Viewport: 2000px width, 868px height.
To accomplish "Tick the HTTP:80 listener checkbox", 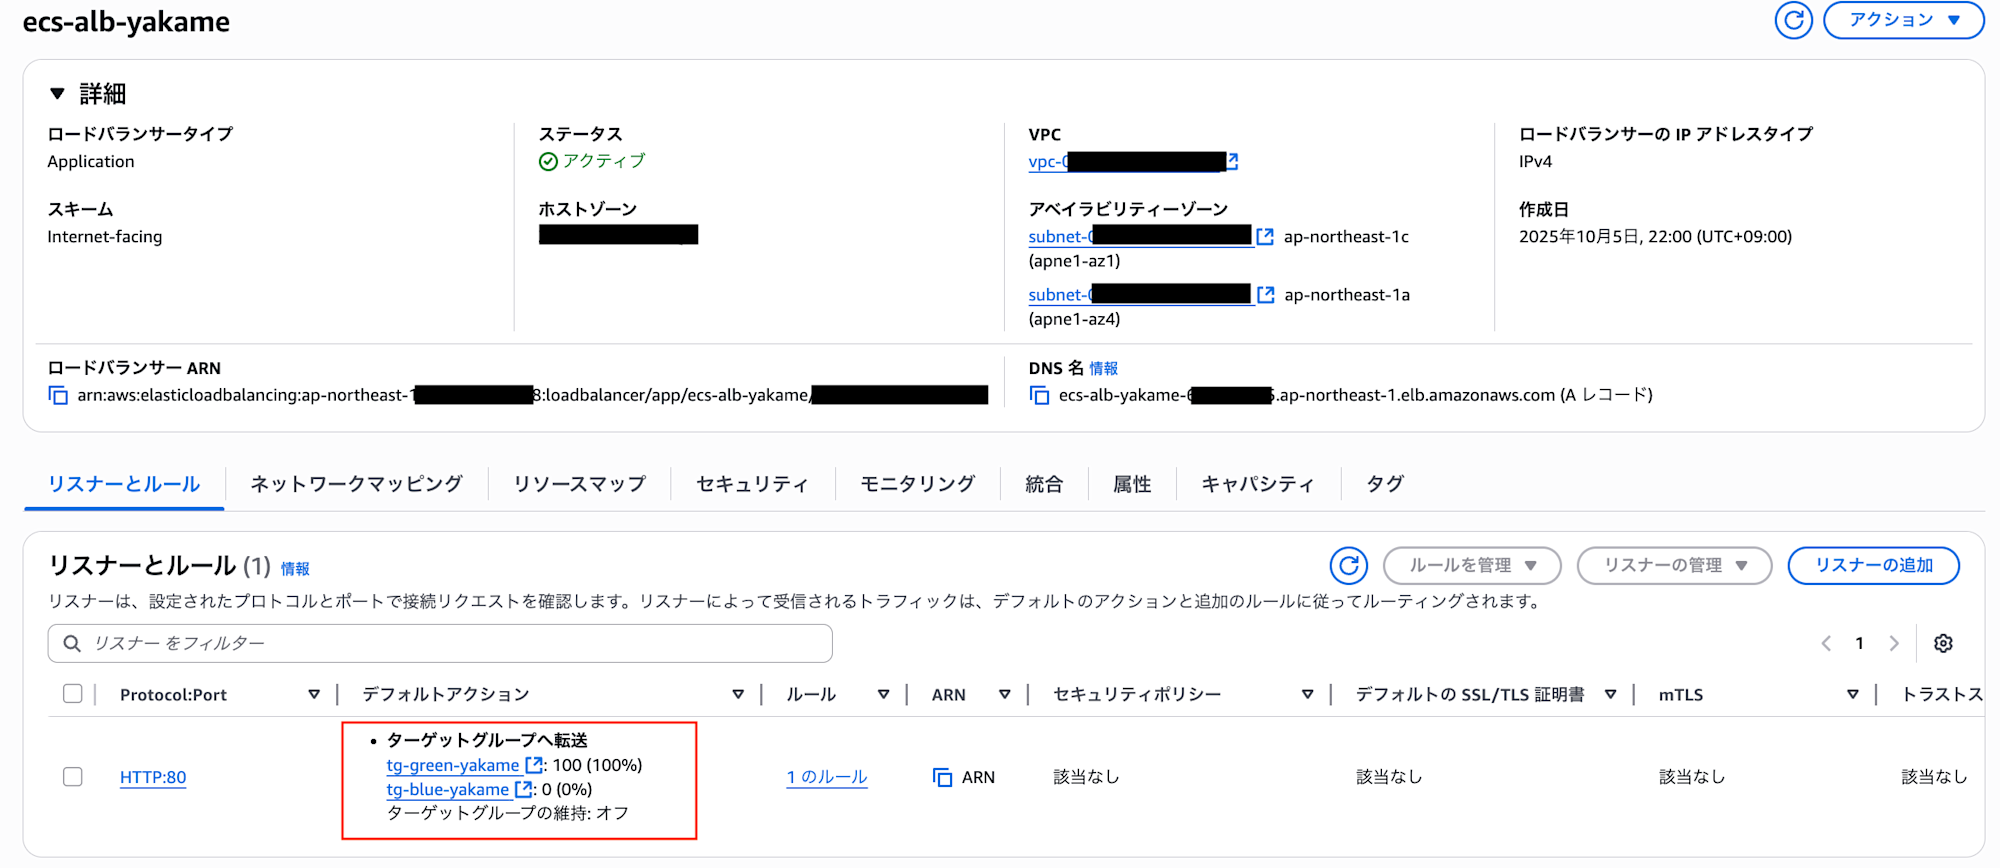I will tap(73, 777).
